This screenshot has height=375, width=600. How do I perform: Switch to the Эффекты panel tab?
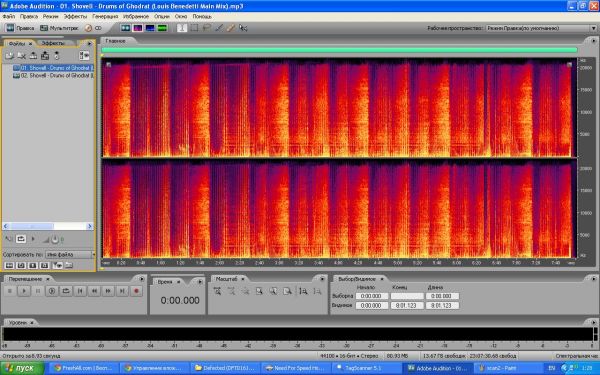click(53, 43)
